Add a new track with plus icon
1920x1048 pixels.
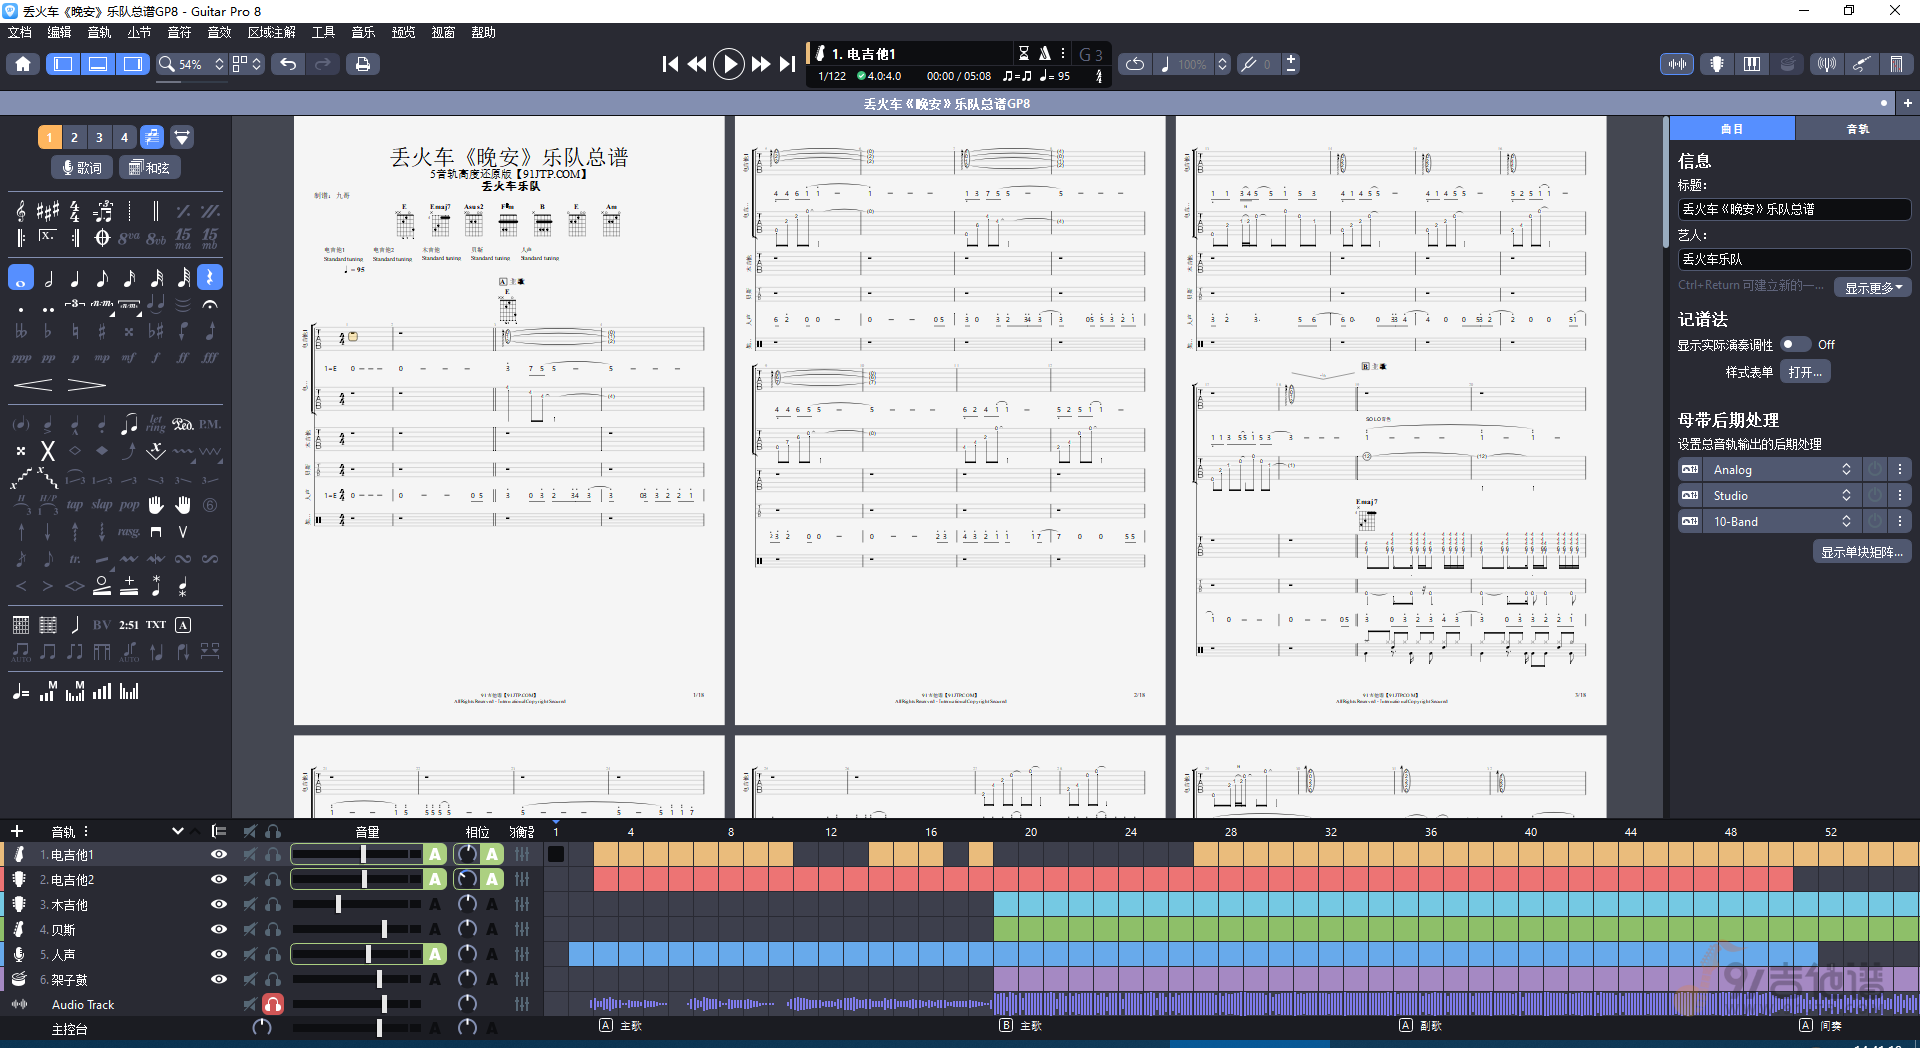click(x=17, y=831)
